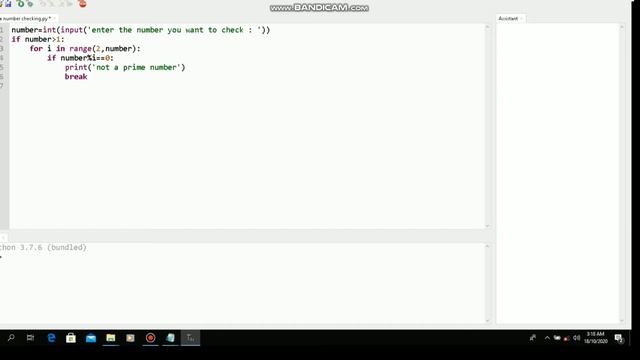Click the red Stop/Restart backend button
Screen dimensions: 640x360
point(82,4)
